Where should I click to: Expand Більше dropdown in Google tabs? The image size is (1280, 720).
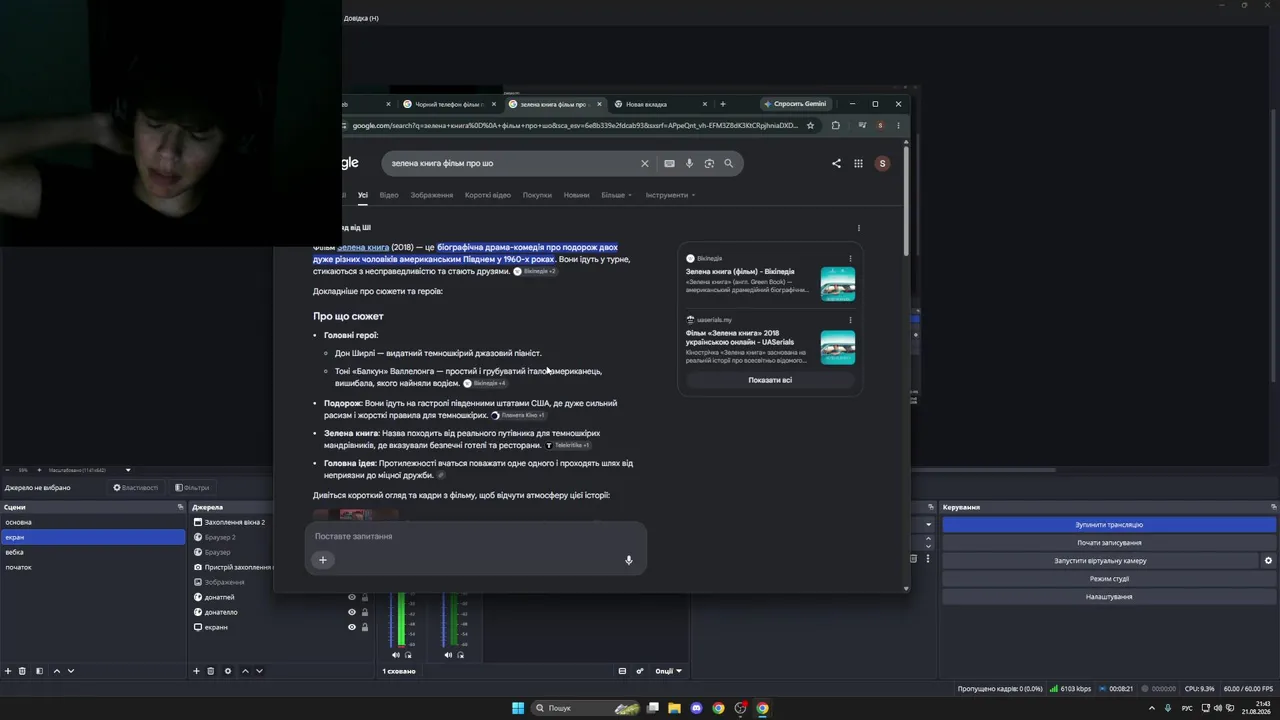(x=616, y=195)
